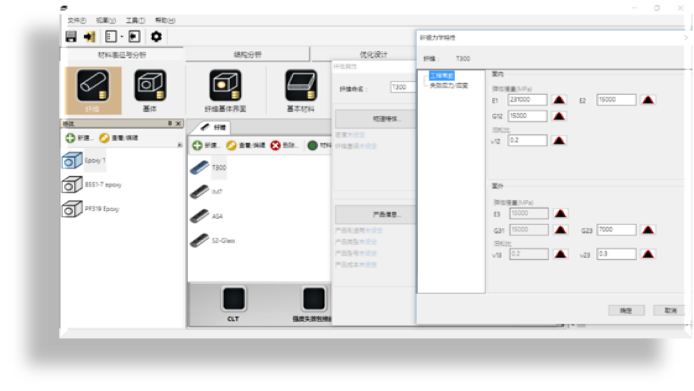Click the CLT black square icon
The image size is (694, 391).
pyautogui.click(x=234, y=299)
